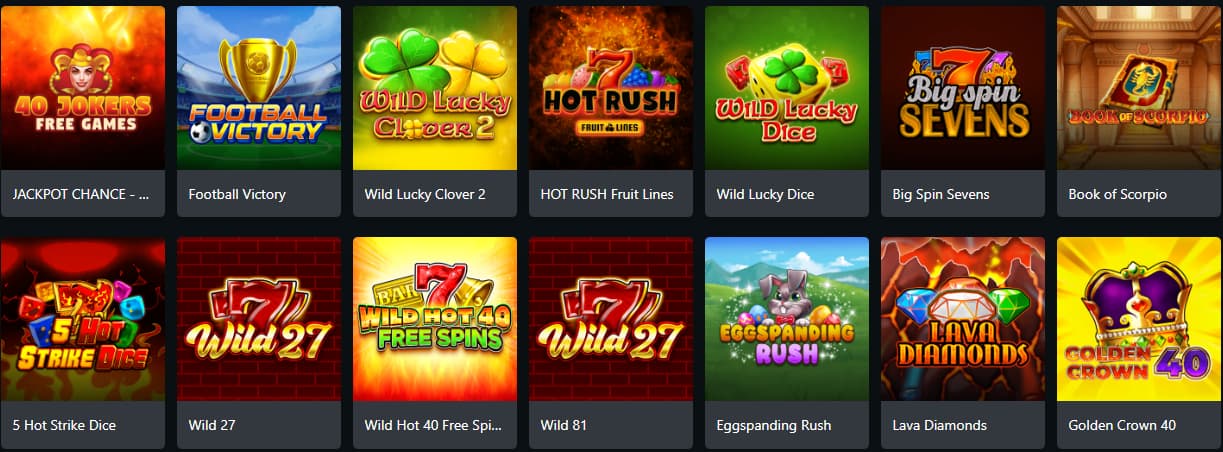The width and height of the screenshot is (1223, 452).
Task: Select the Book of Scorpio game image
Action: tap(1139, 88)
